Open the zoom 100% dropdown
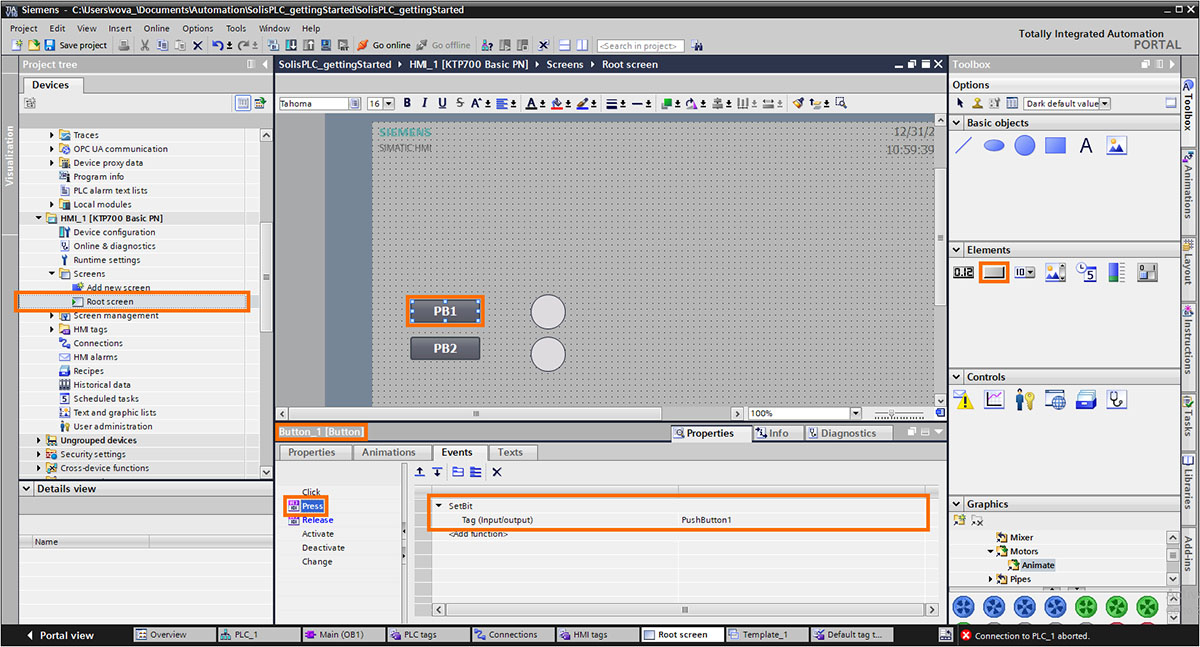Screen dimensions: 1200x647 click(x=855, y=413)
